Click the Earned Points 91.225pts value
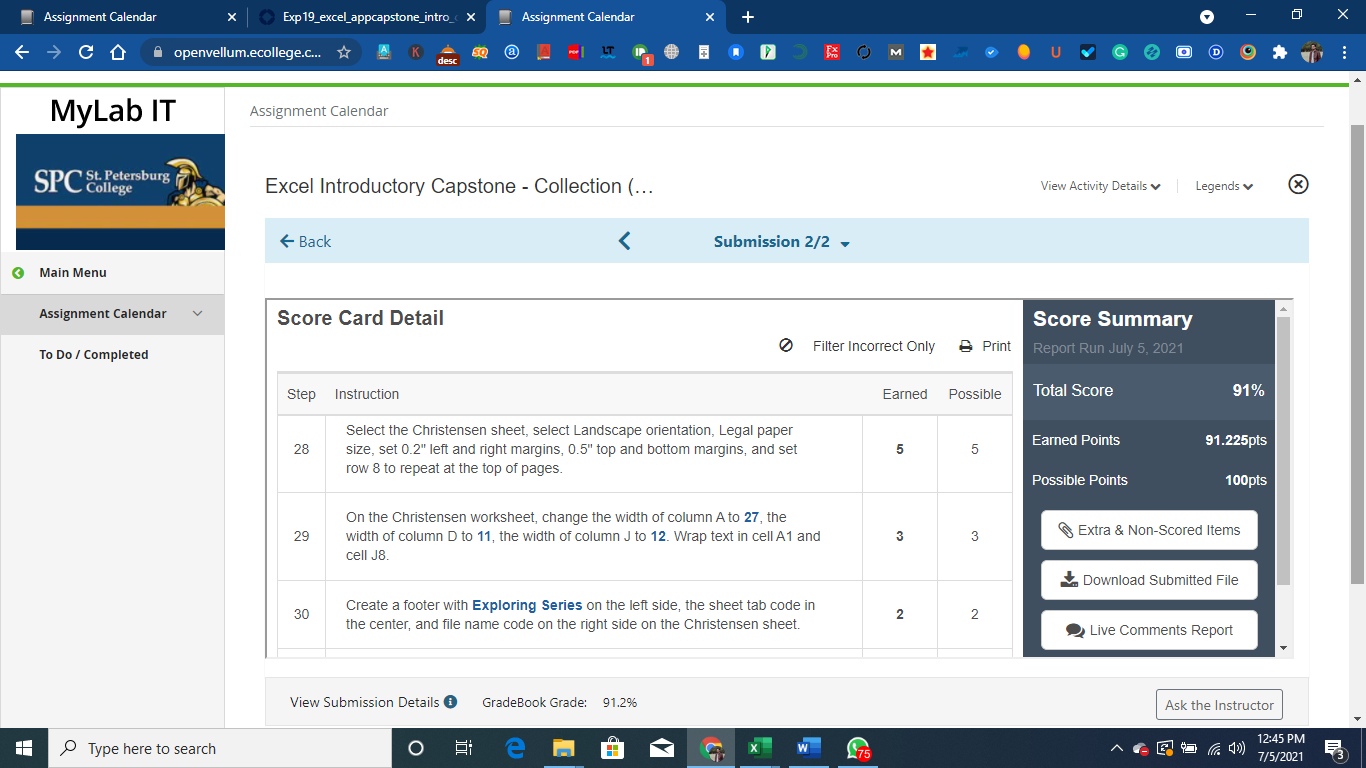1366x768 pixels. [x=1236, y=440]
